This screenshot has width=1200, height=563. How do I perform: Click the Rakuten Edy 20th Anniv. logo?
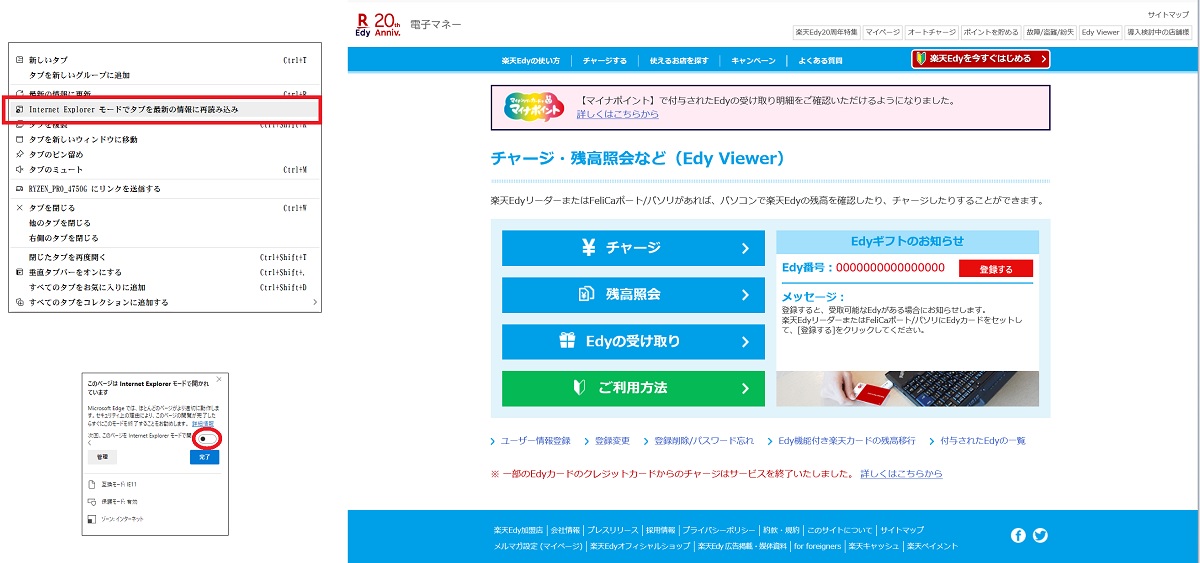(377, 25)
